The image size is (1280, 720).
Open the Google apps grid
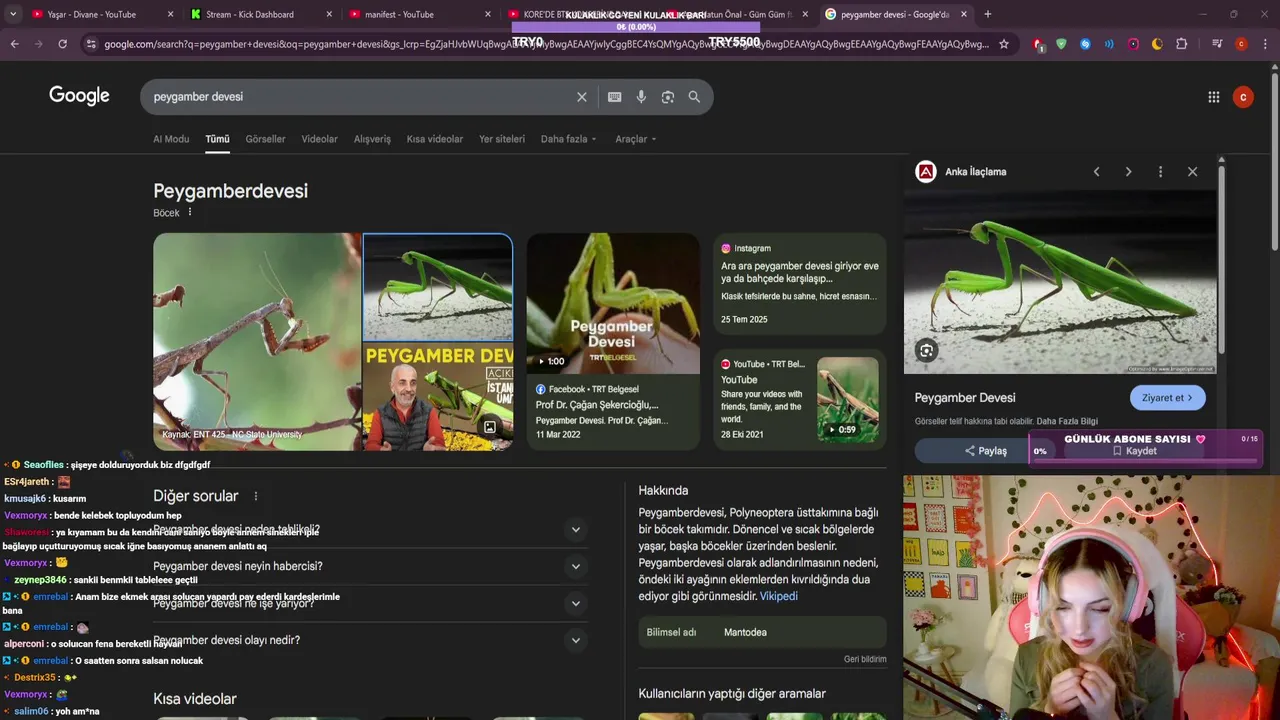click(1214, 97)
